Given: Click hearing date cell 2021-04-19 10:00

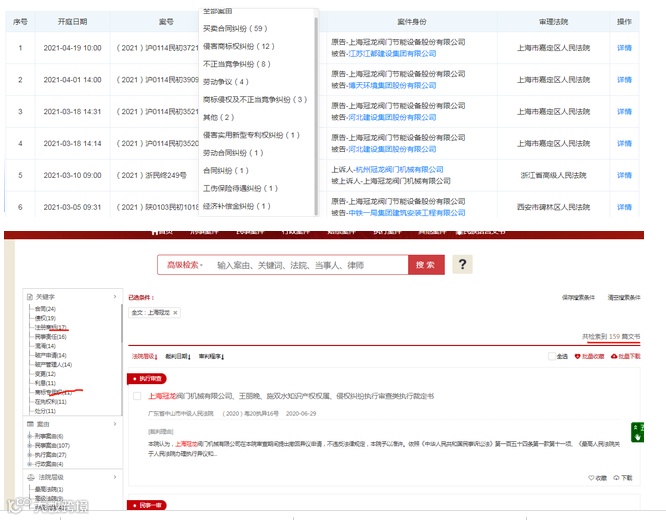Looking at the screenshot, I should [x=72, y=48].
